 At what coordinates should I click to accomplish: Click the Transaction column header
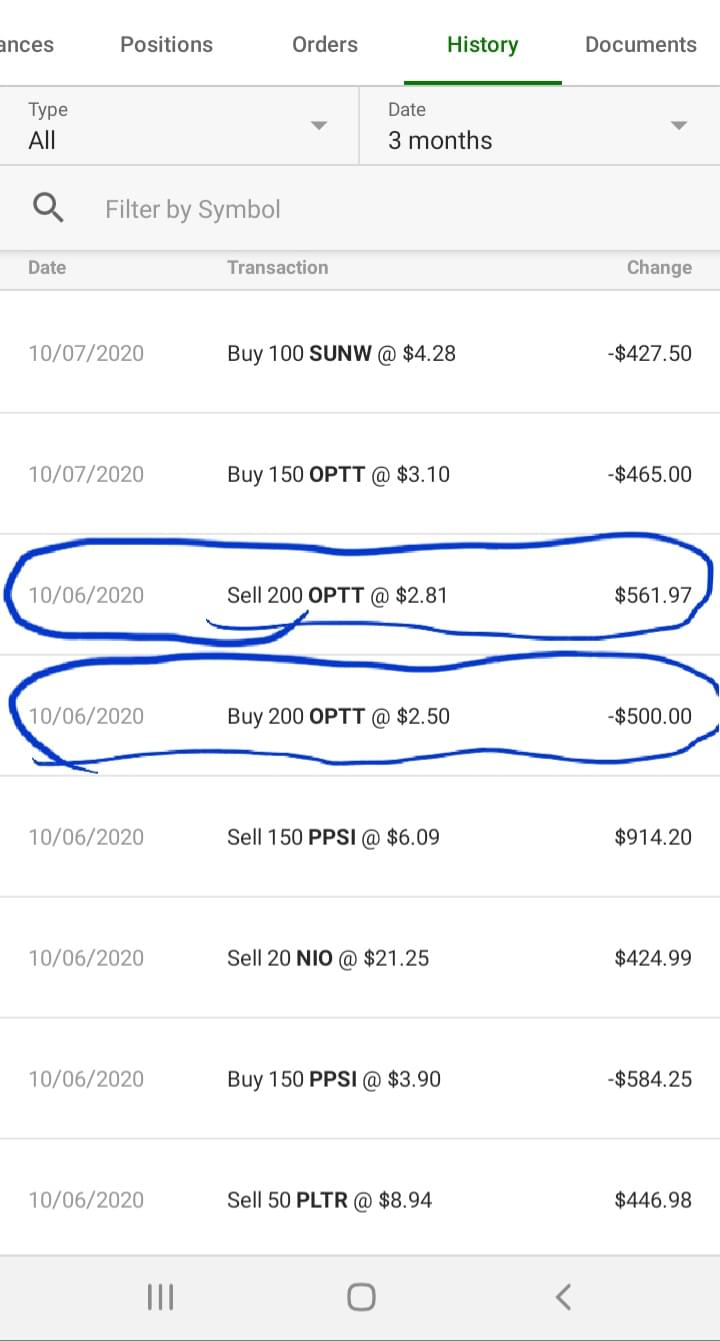tap(277, 267)
